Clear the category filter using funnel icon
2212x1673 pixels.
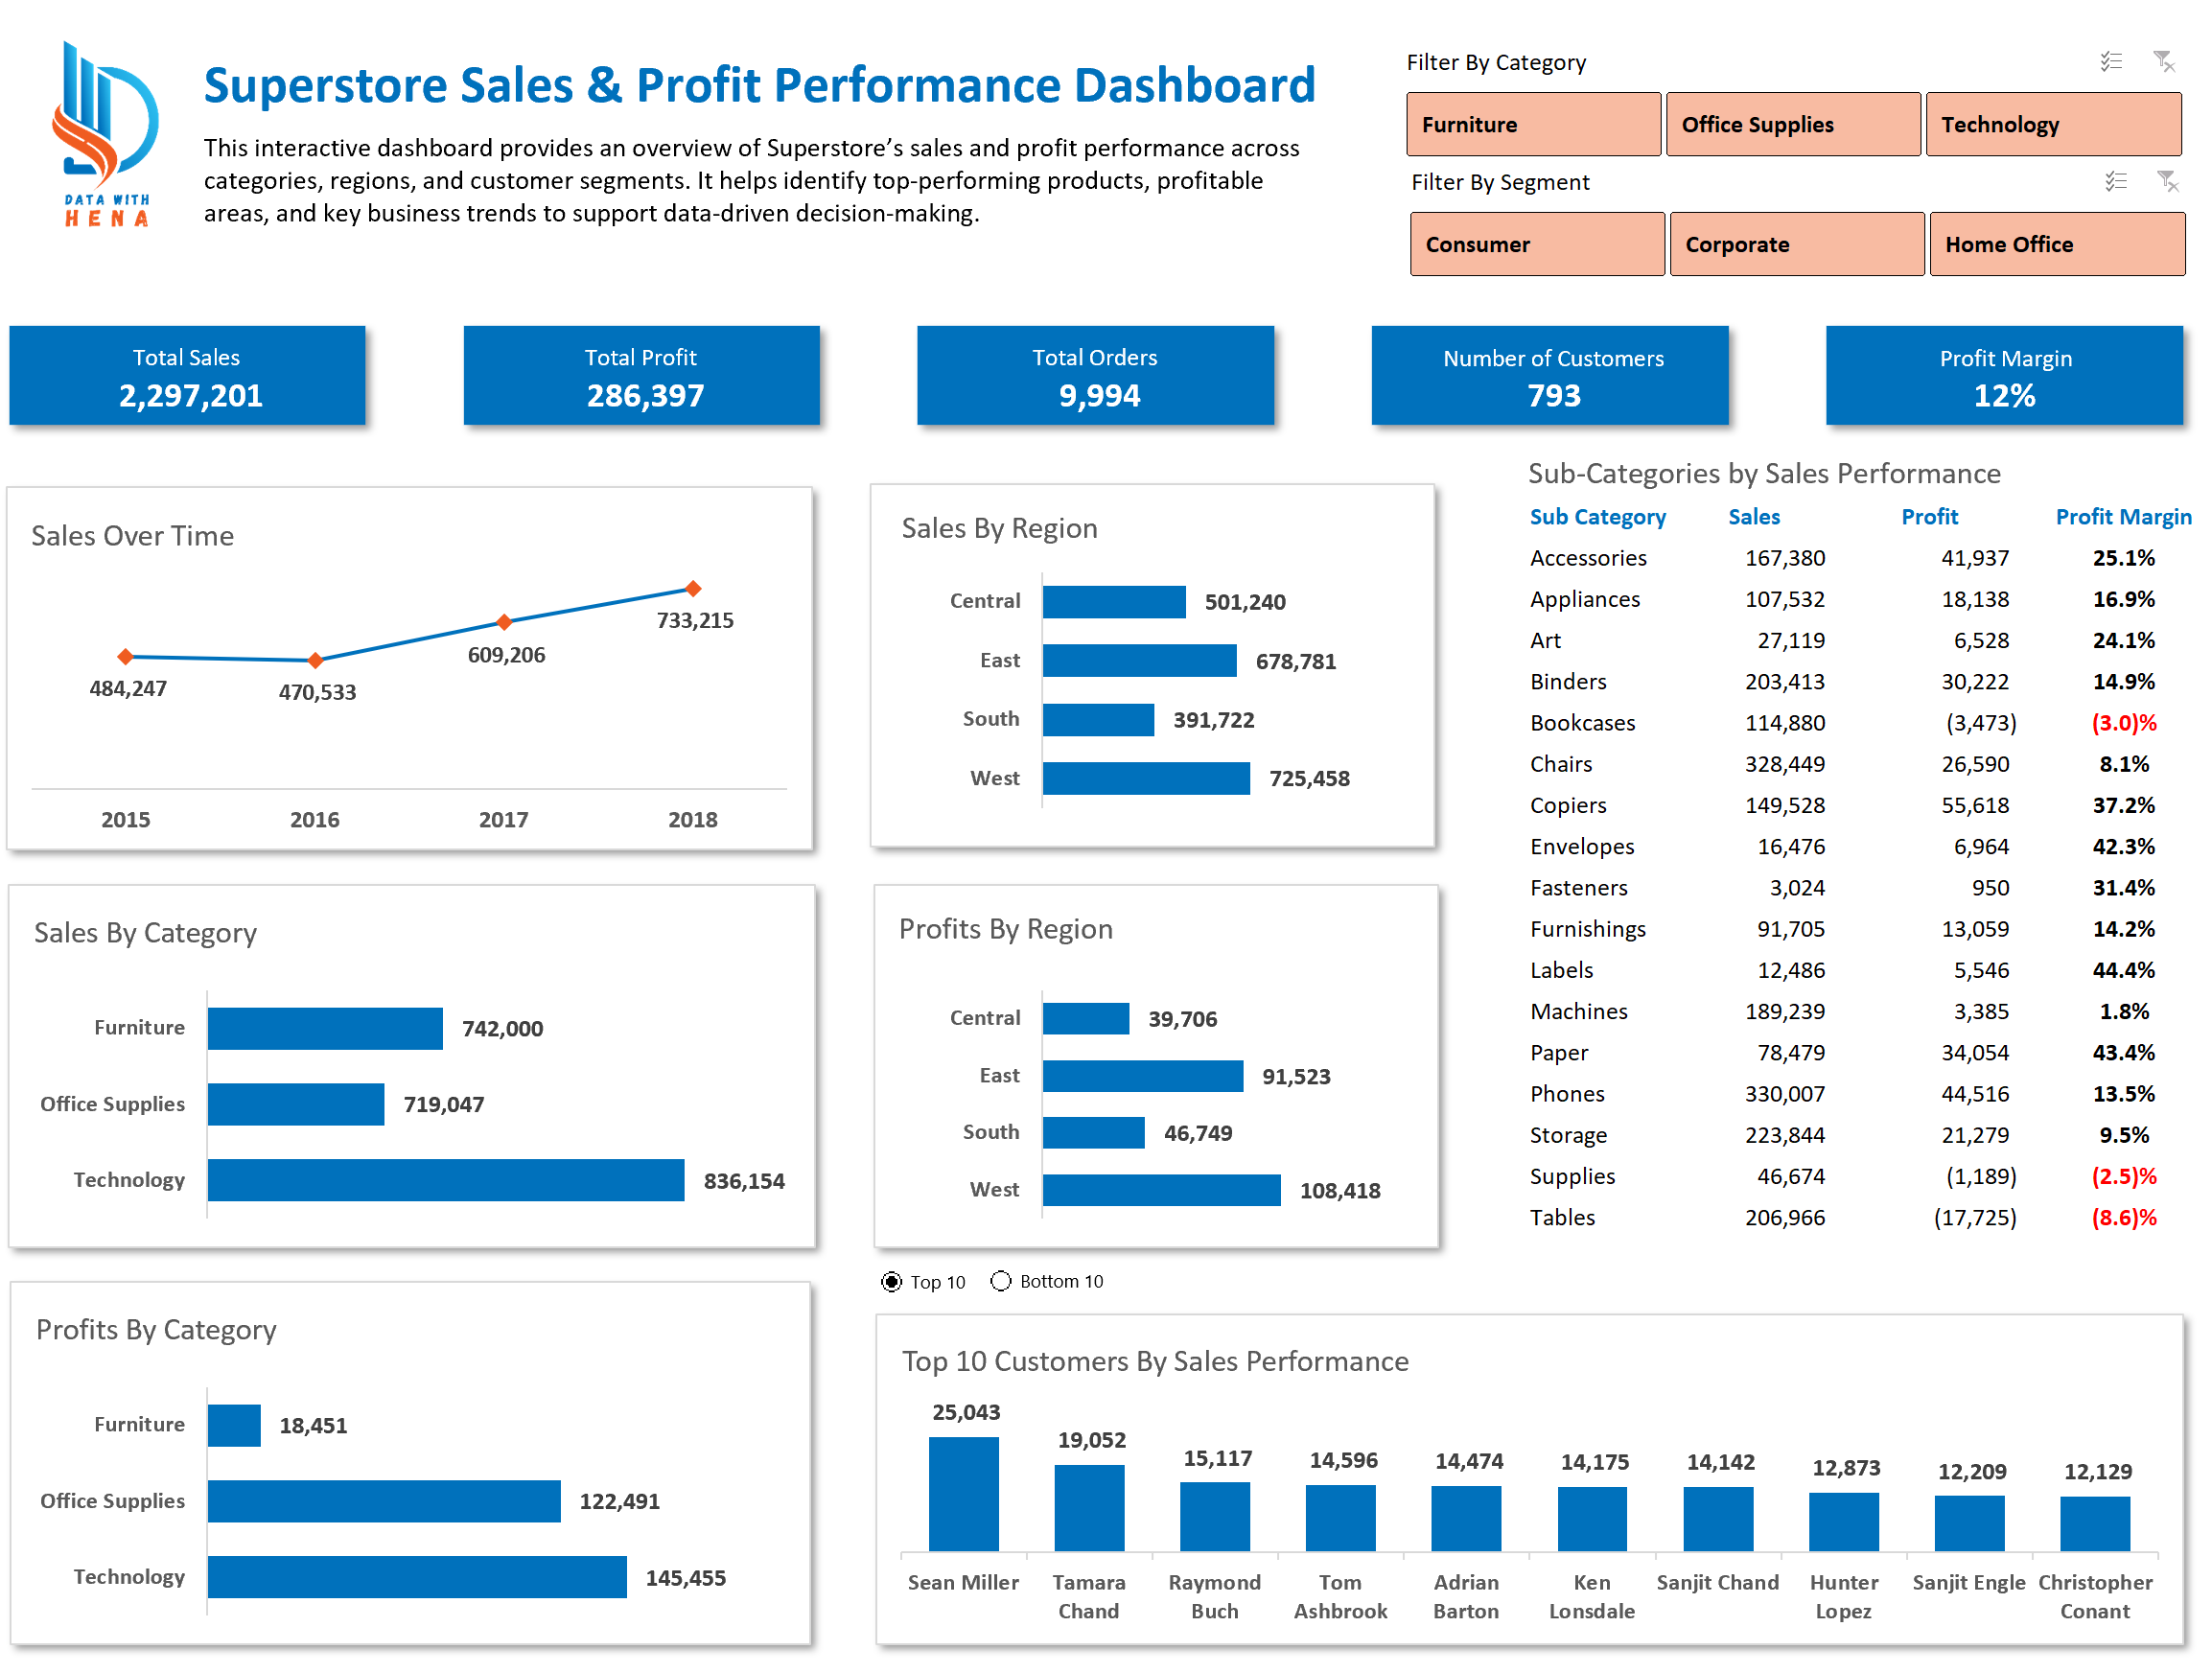2166,60
